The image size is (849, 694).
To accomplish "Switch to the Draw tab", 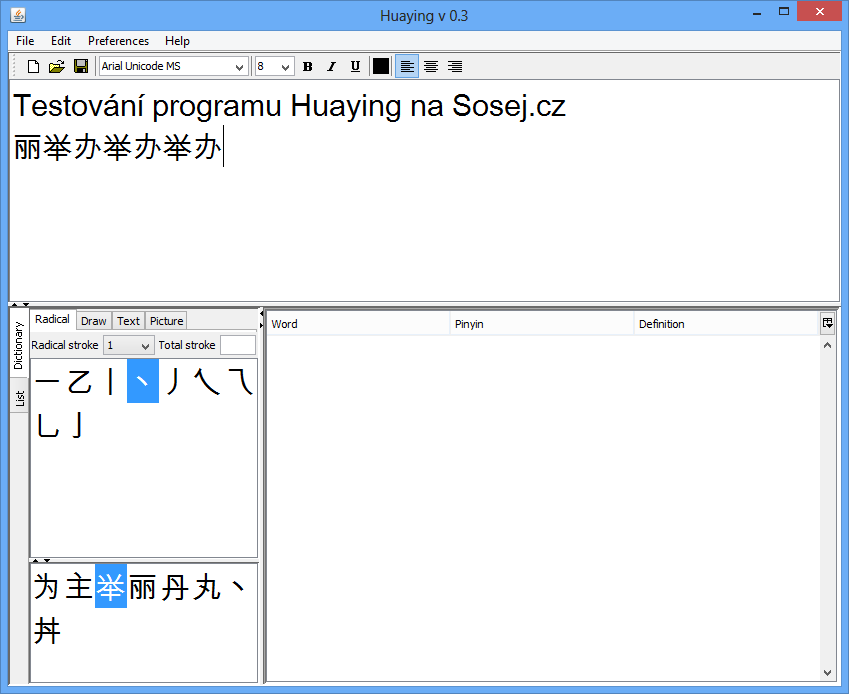I will tap(94, 321).
